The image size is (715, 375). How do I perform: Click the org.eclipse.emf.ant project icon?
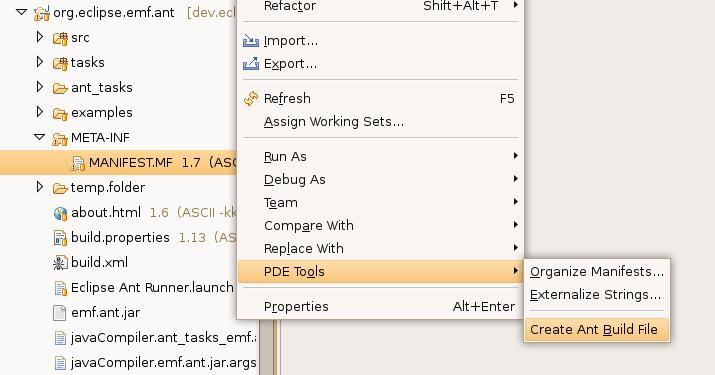pyautogui.click(x=42, y=13)
